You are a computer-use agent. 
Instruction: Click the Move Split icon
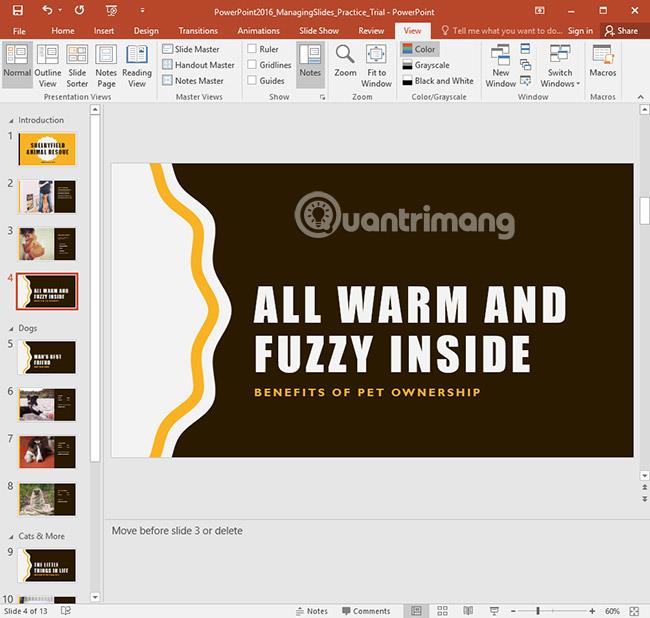[525, 80]
